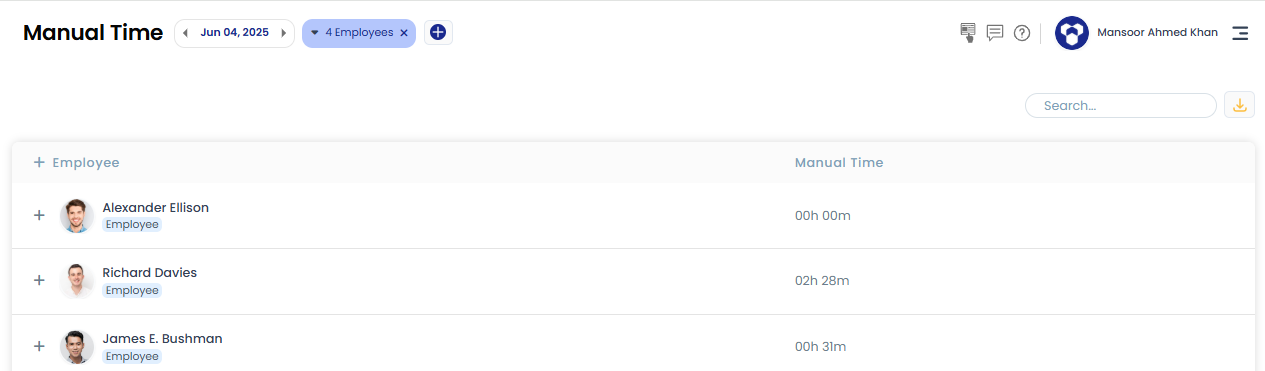The width and height of the screenshot is (1265, 371).
Task: Go to previous date arrow
Action: coord(185,33)
